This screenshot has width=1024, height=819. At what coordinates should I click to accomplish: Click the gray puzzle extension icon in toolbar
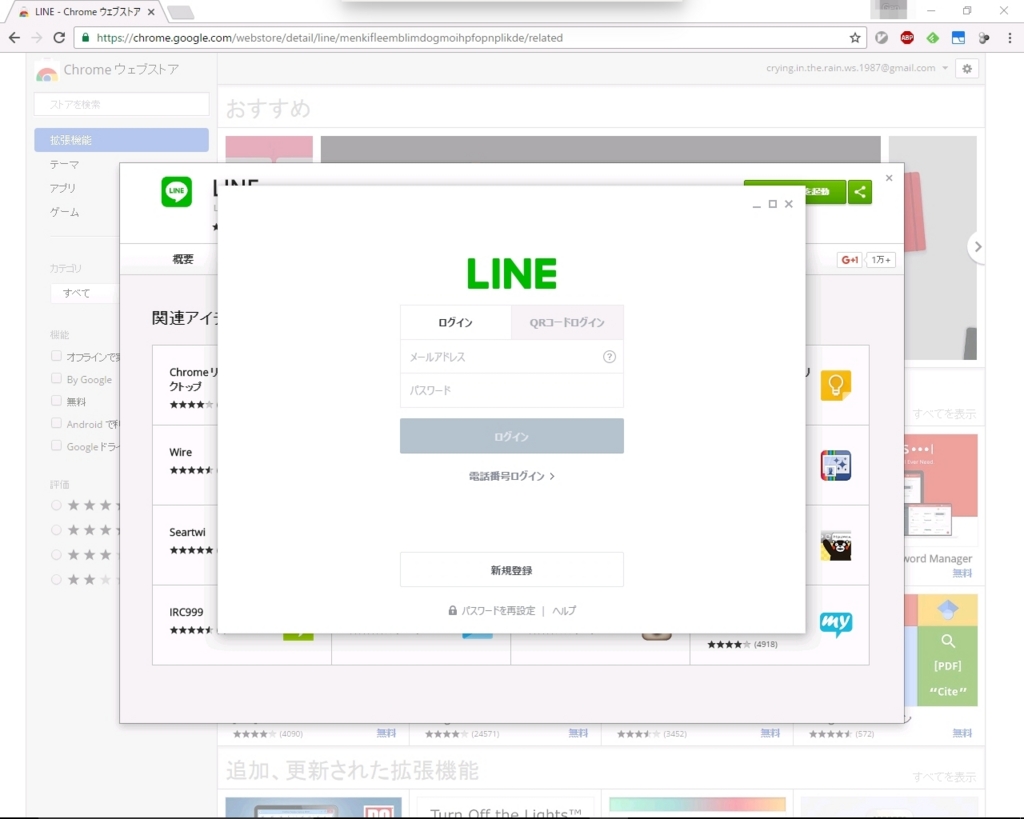(x=984, y=38)
